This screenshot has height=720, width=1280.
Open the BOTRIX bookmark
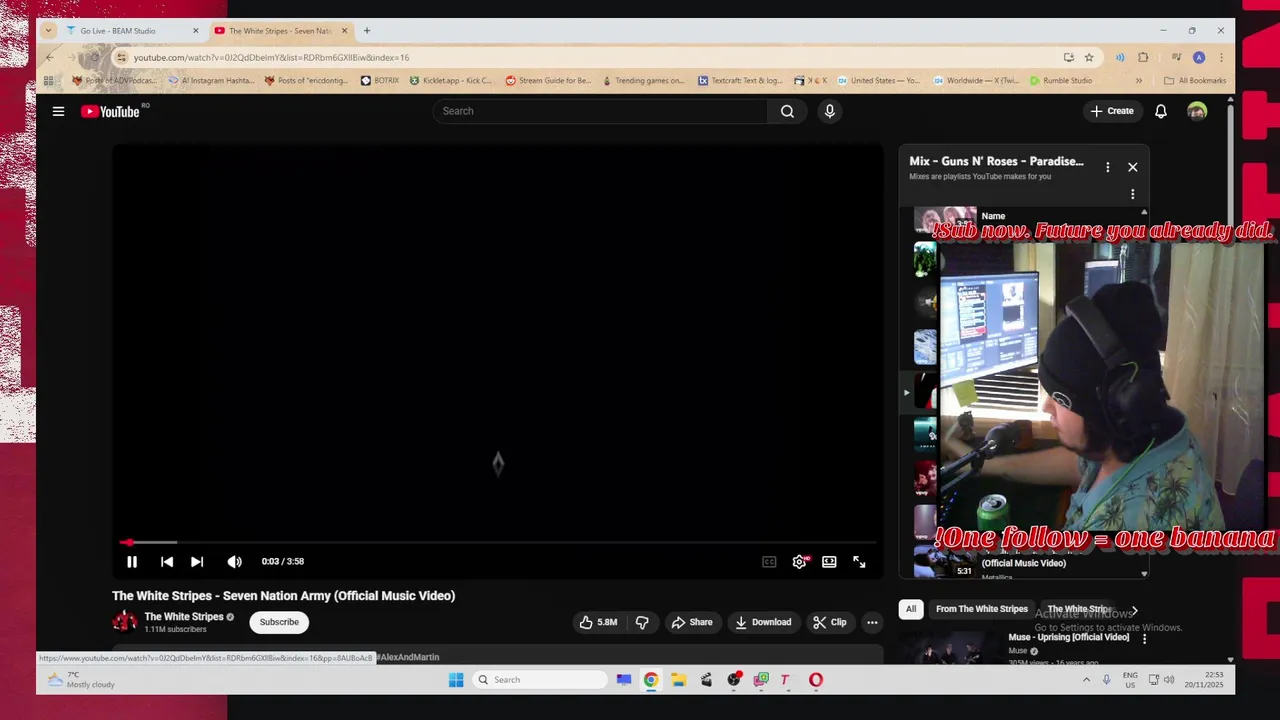tap(380, 81)
